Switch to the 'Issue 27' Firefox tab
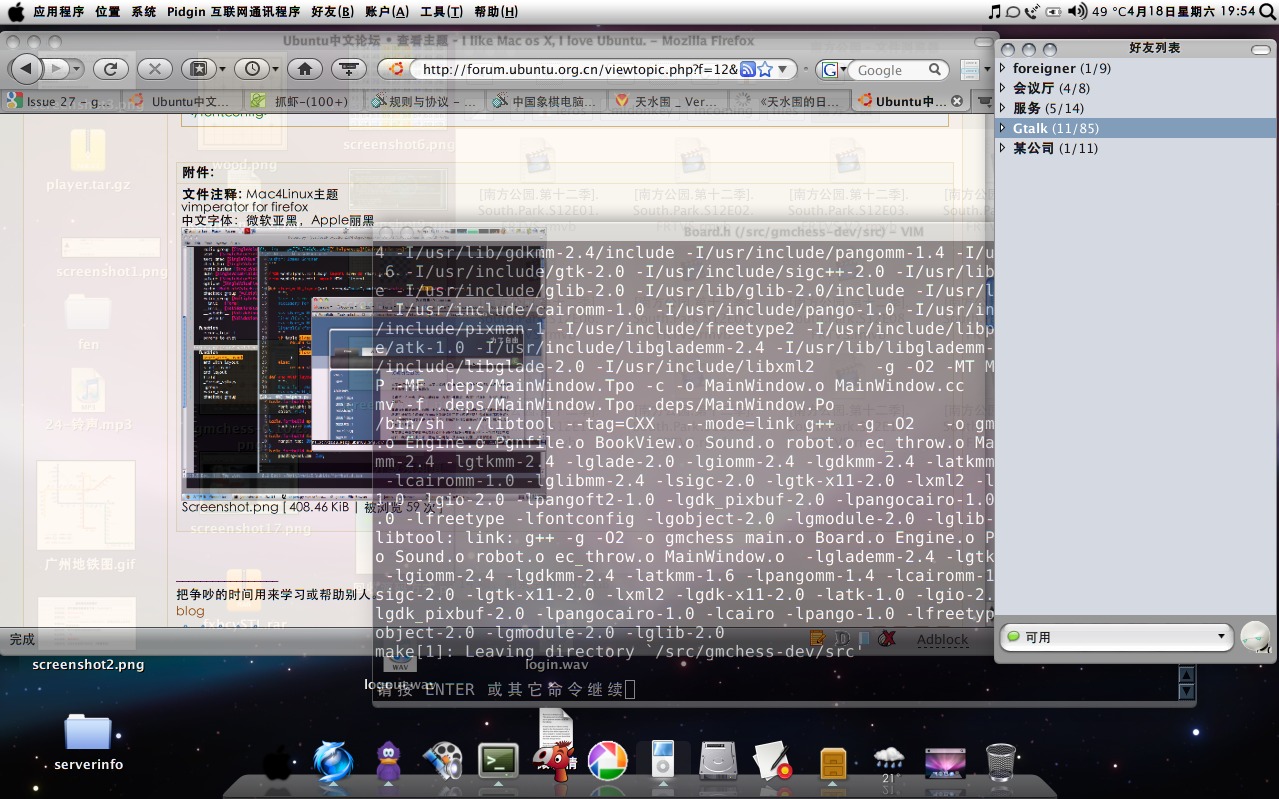The height and width of the screenshot is (799, 1279). pos(59,101)
